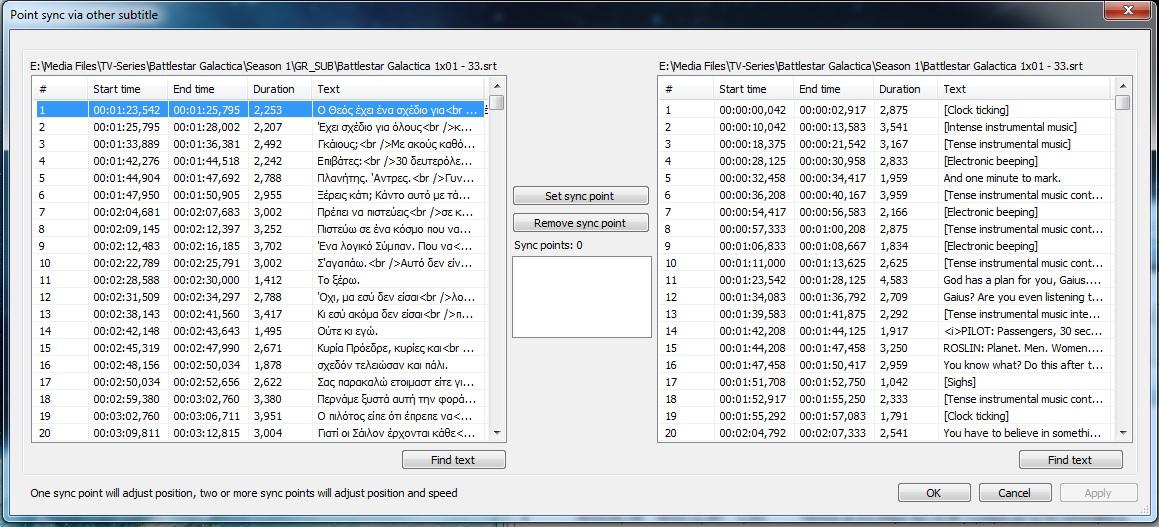Image resolution: width=1159 pixels, height=527 pixels.
Task: Select left row 16 starting 00:02:48,156
Action: [x=259, y=365]
